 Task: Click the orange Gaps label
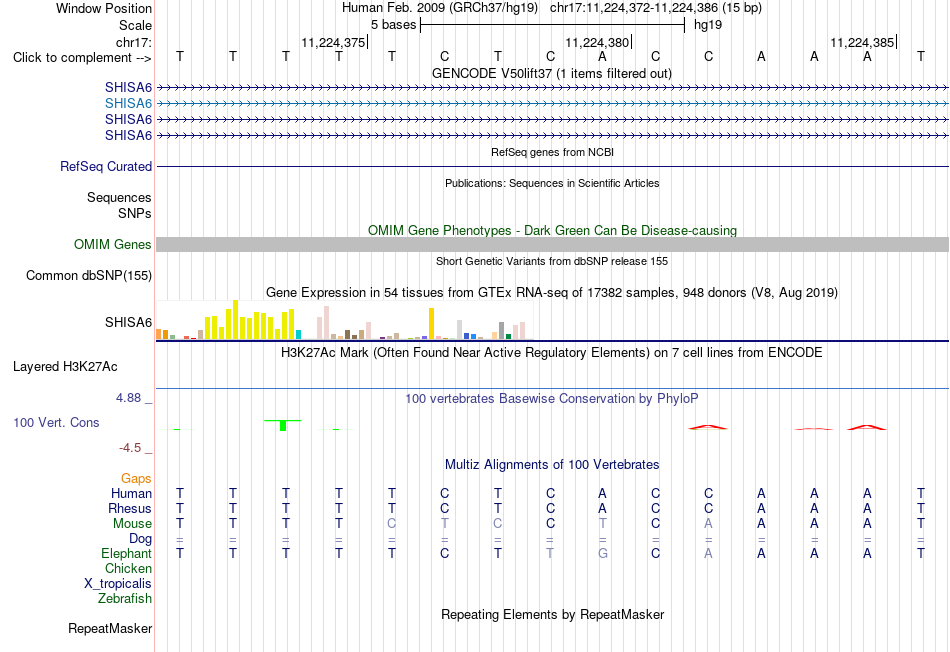pos(136,479)
